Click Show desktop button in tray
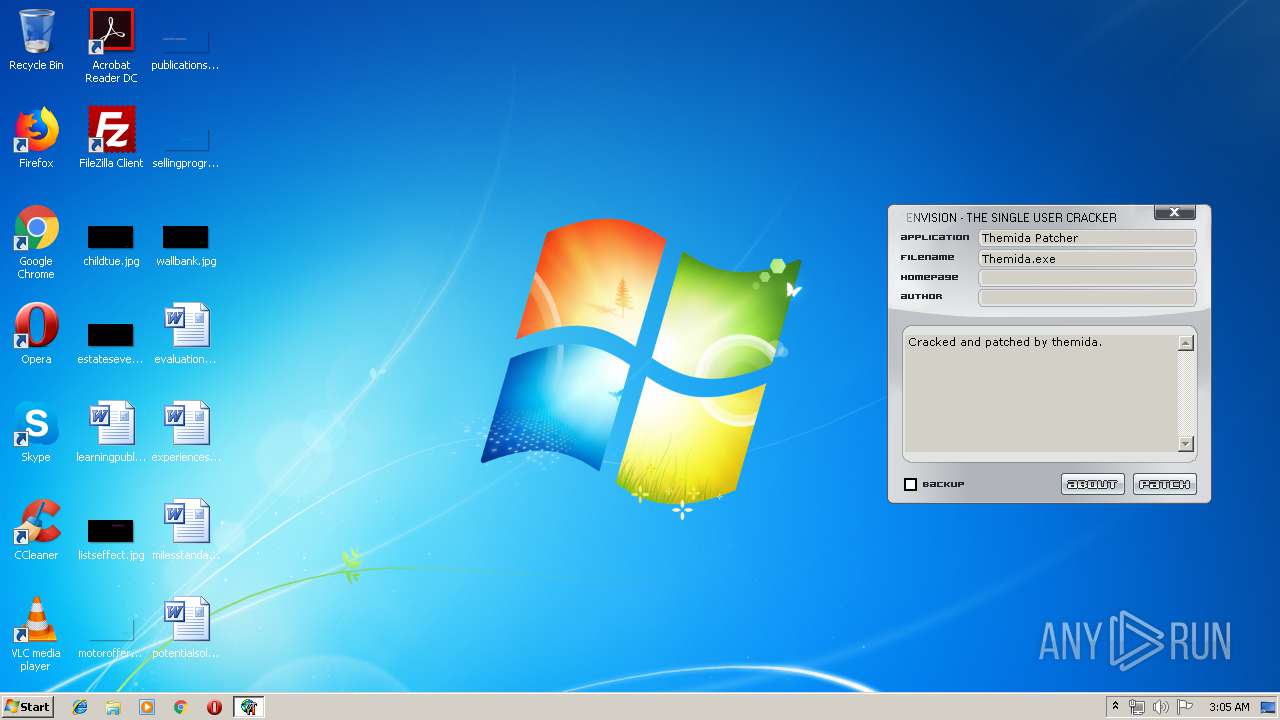Image resolution: width=1280 pixels, height=720 pixels. pyautogui.click(x=1269, y=707)
